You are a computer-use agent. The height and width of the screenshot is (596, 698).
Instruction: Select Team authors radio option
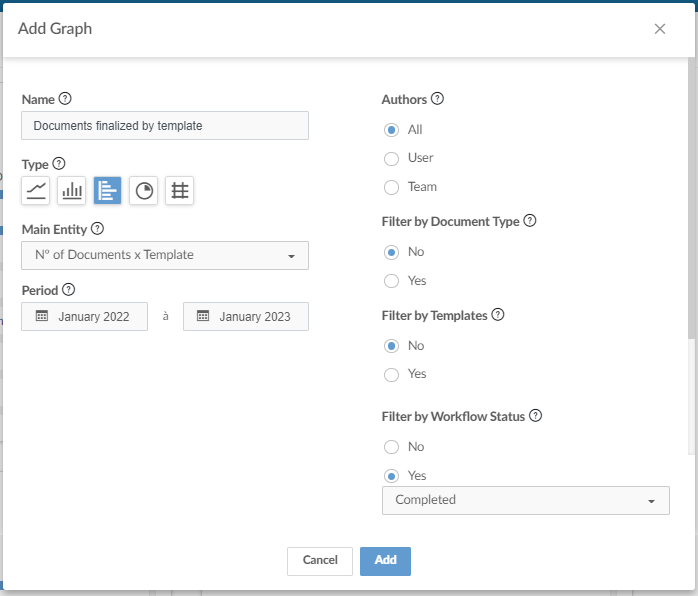(391, 187)
